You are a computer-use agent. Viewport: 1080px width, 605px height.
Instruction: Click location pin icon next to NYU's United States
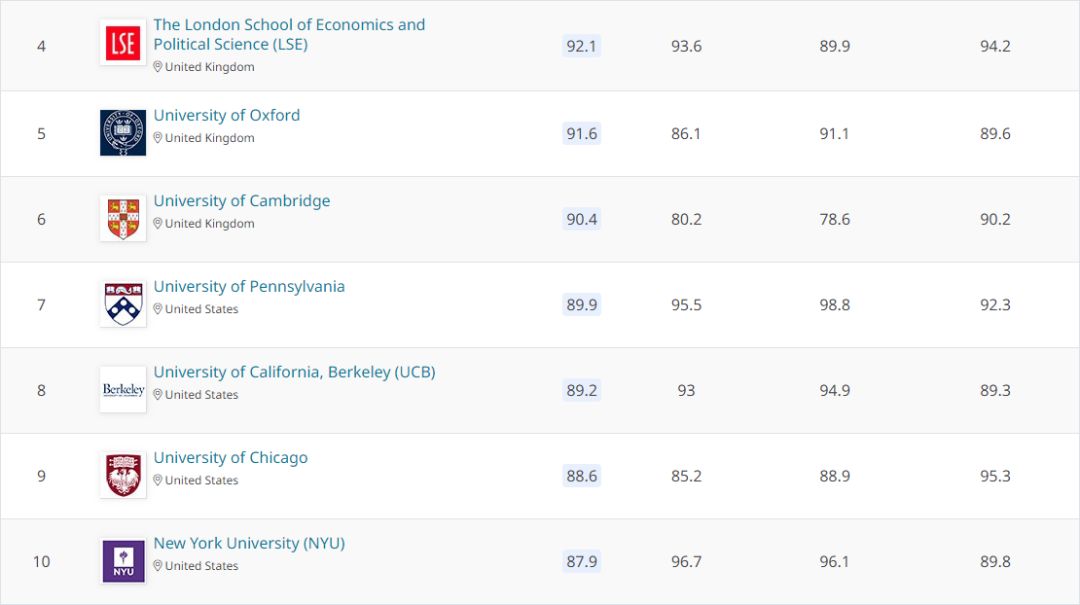(x=158, y=566)
